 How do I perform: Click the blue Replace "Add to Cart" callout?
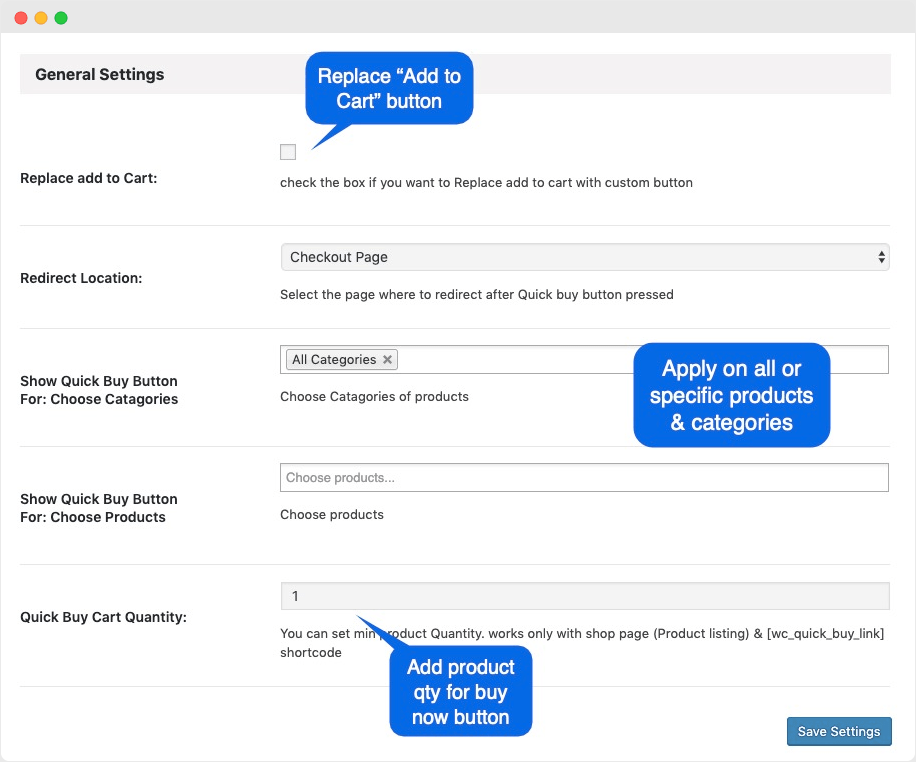389,88
